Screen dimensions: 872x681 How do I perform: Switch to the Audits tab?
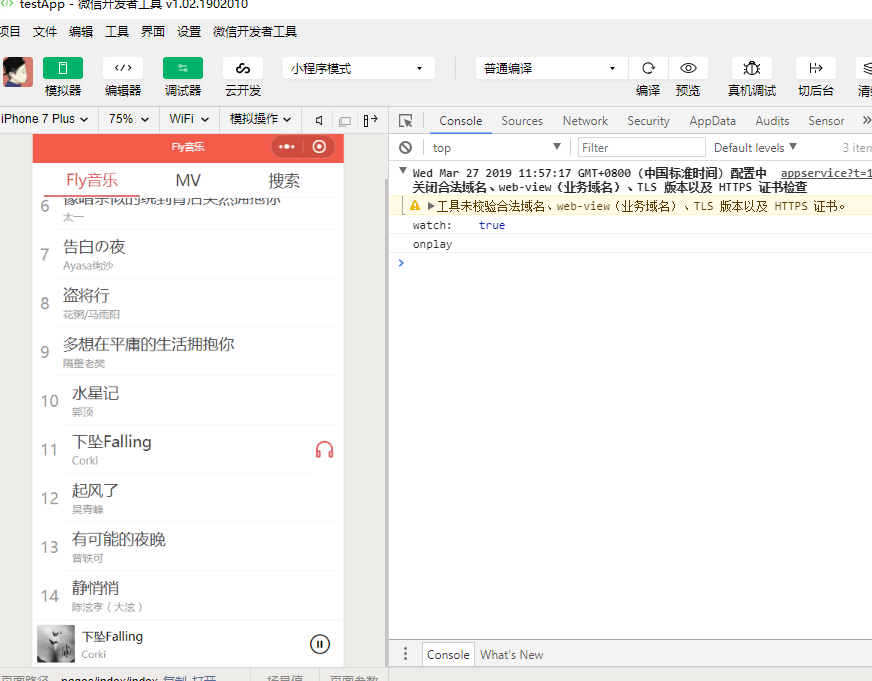772,121
